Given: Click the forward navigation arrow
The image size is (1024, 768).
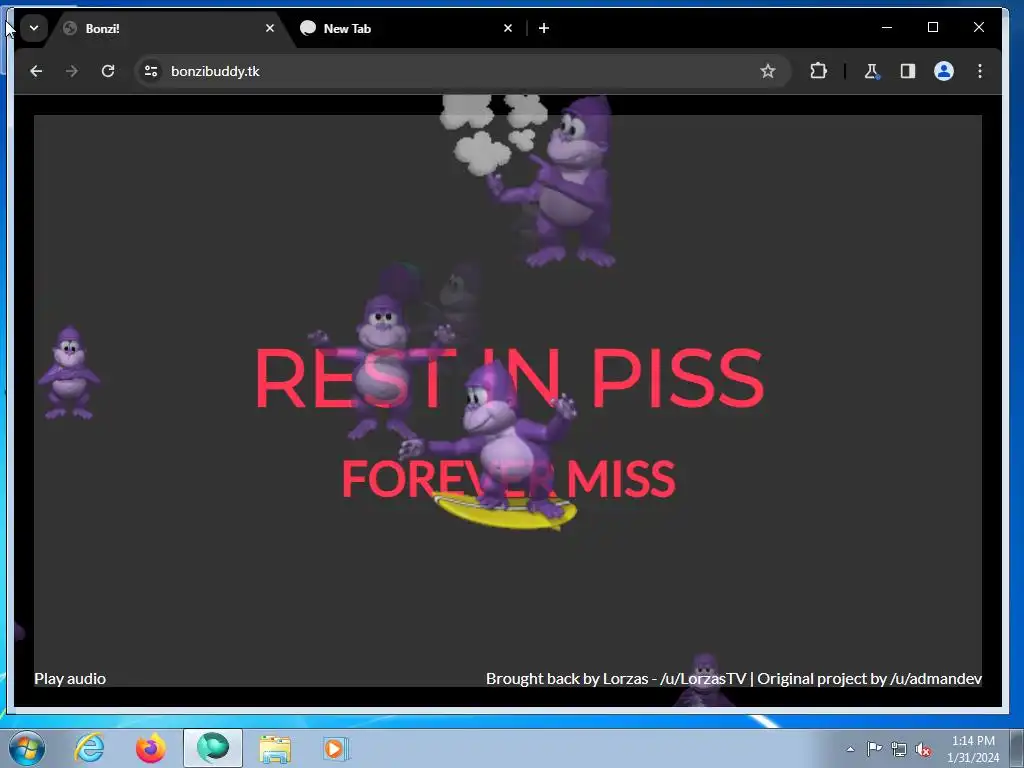Looking at the screenshot, I should tap(72, 71).
